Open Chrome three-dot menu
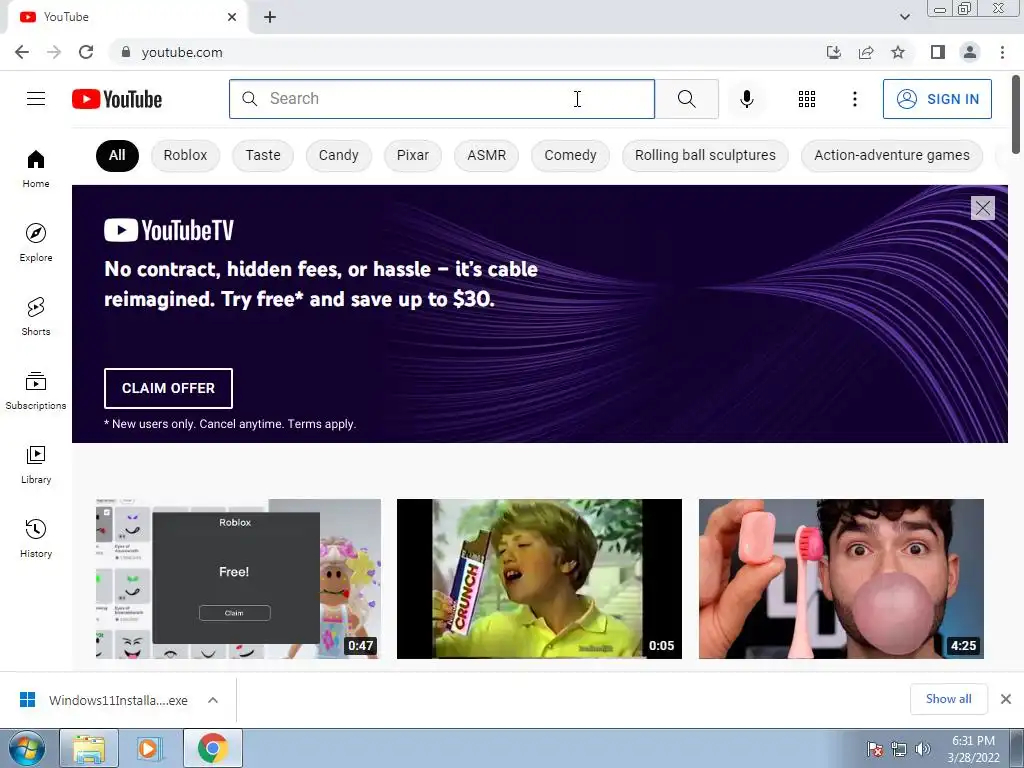 pyautogui.click(x=1002, y=52)
